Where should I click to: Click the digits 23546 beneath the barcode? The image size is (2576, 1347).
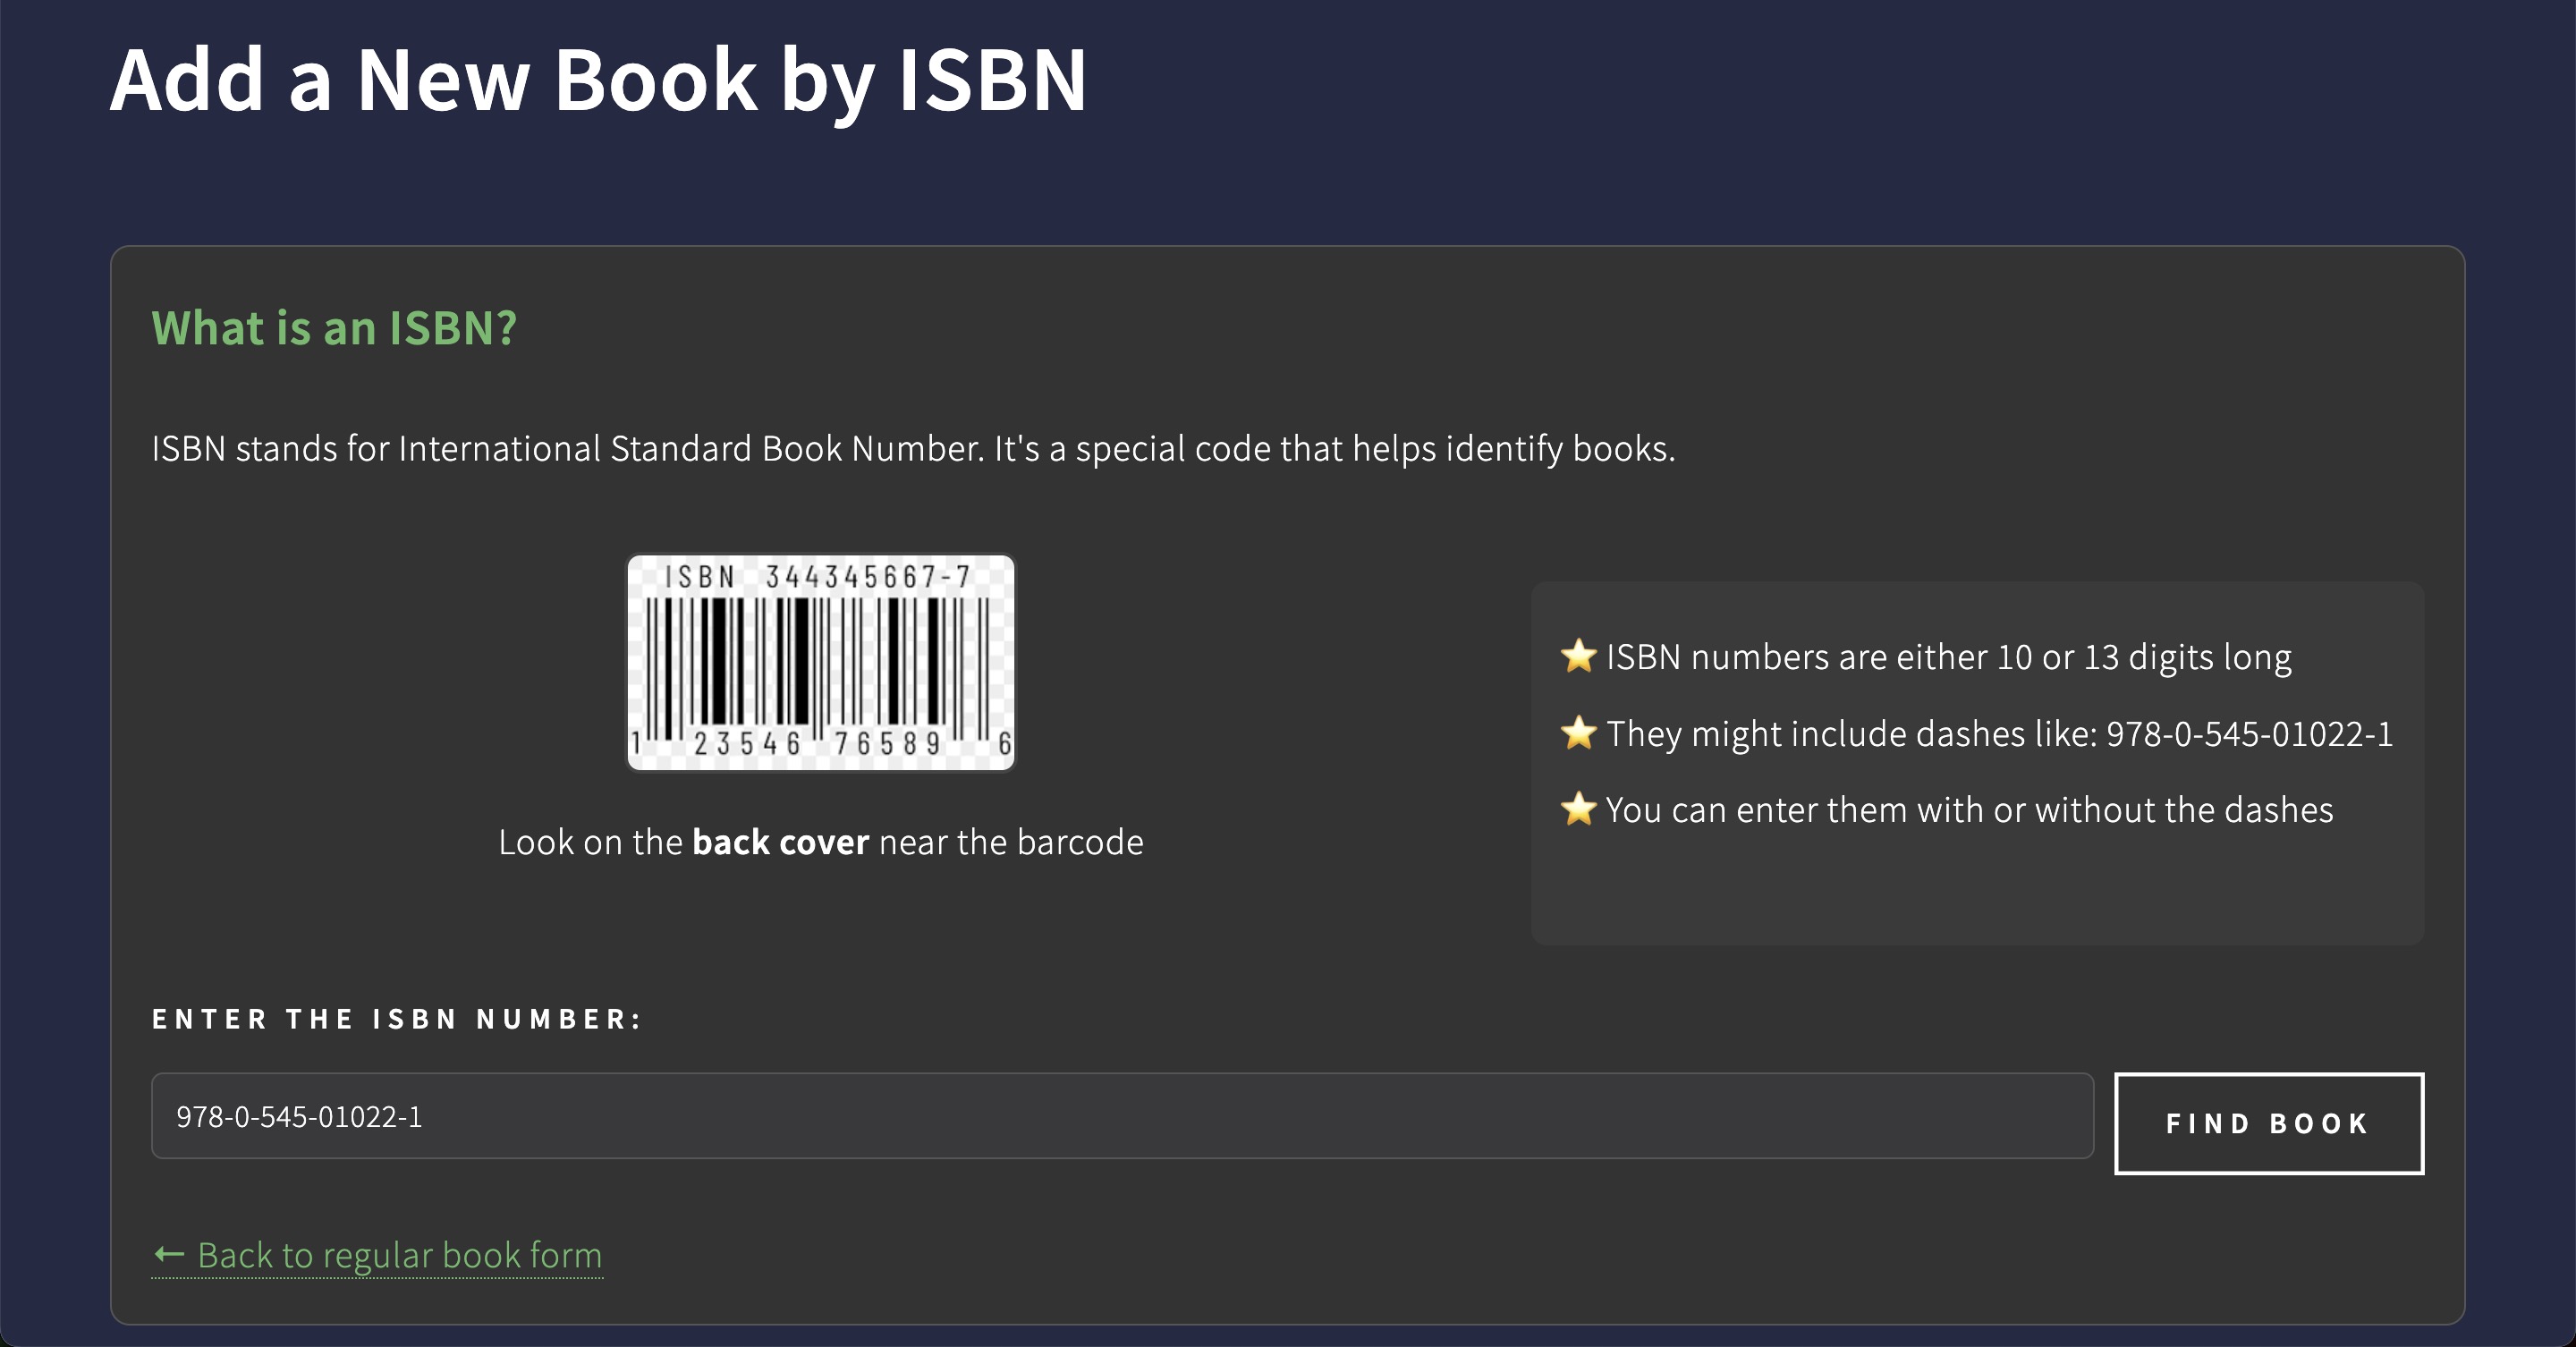(x=747, y=744)
